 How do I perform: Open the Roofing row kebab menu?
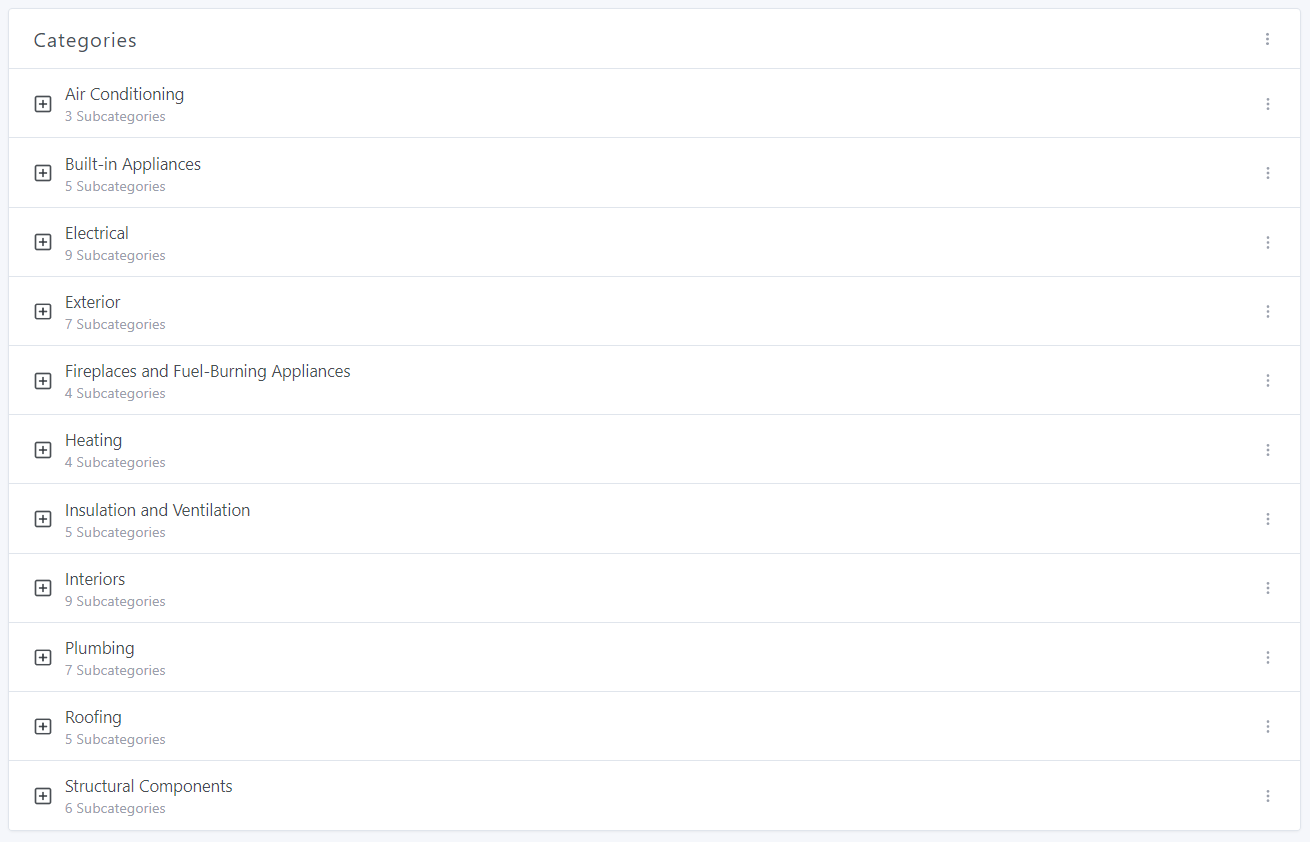click(x=1267, y=726)
